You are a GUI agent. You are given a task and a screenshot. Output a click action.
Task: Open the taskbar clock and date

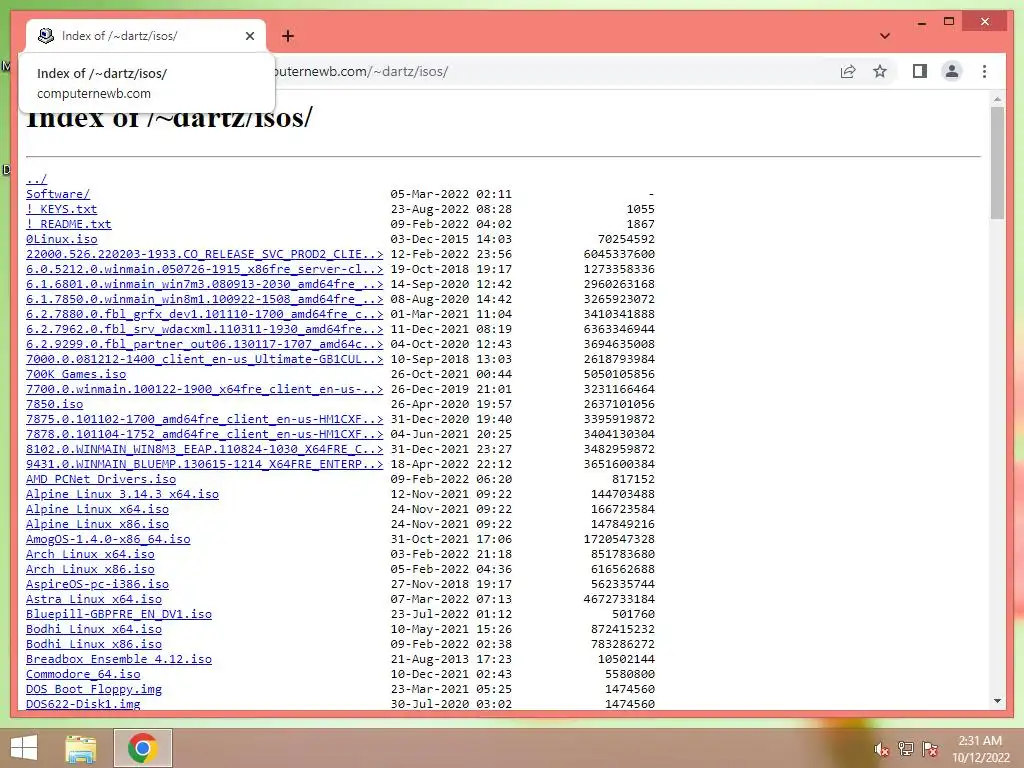980,749
